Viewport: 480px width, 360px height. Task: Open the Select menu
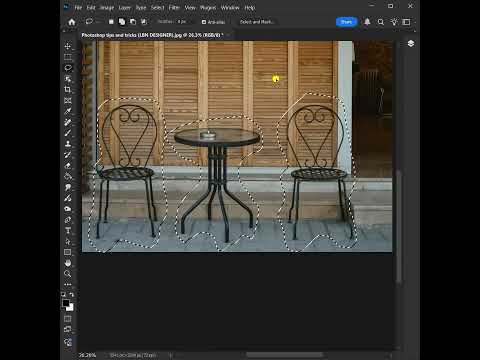pyautogui.click(x=157, y=7)
